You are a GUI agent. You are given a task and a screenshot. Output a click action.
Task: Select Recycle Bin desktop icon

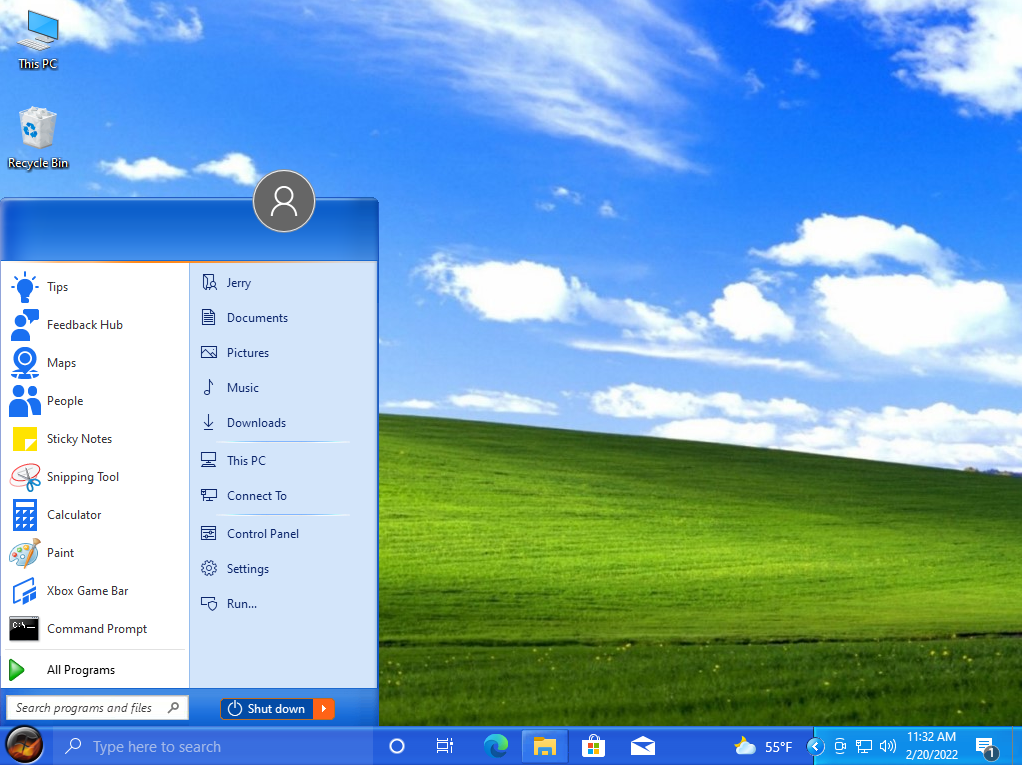pyautogui.click(x=38, y=139)
